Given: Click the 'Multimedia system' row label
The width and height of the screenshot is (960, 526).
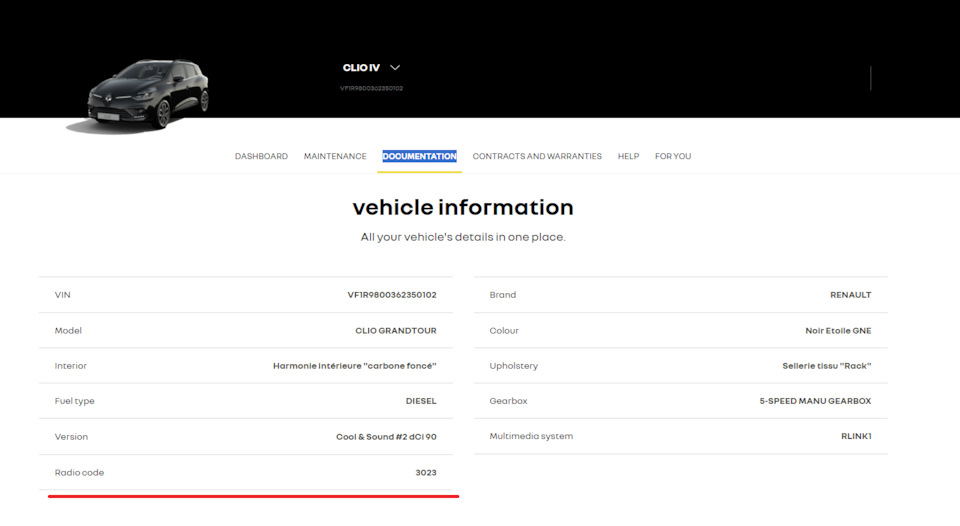Looking at the screenshot, I should coord(531,436).
